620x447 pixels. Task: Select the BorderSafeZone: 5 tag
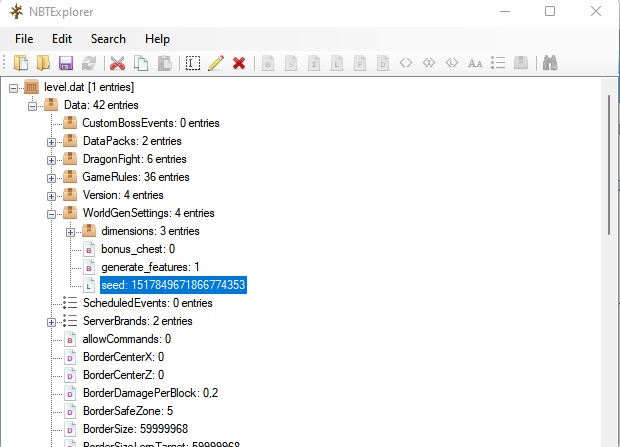(128, 411)
